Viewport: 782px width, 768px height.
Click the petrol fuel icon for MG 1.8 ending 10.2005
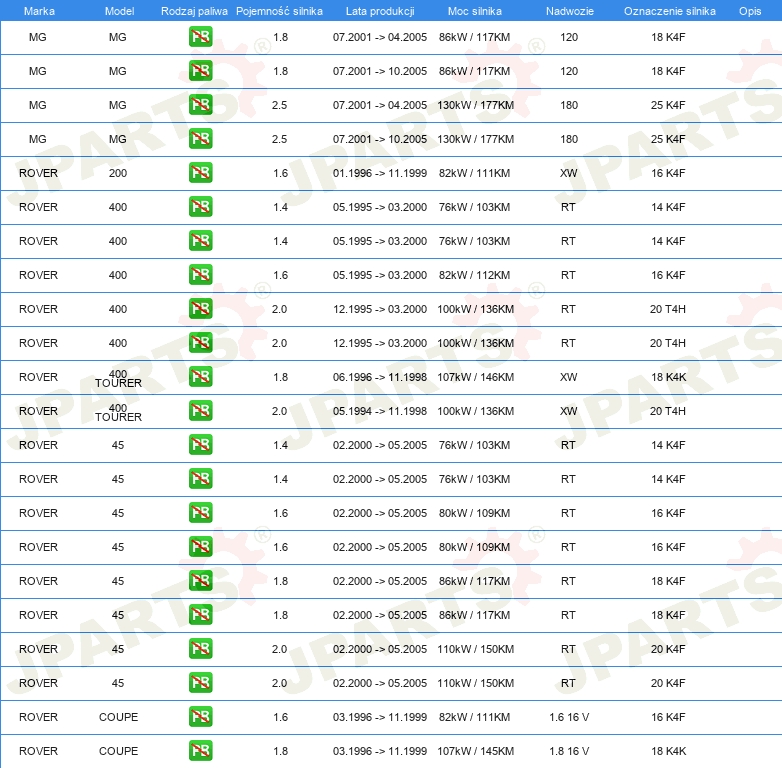[x=200, y=71]
